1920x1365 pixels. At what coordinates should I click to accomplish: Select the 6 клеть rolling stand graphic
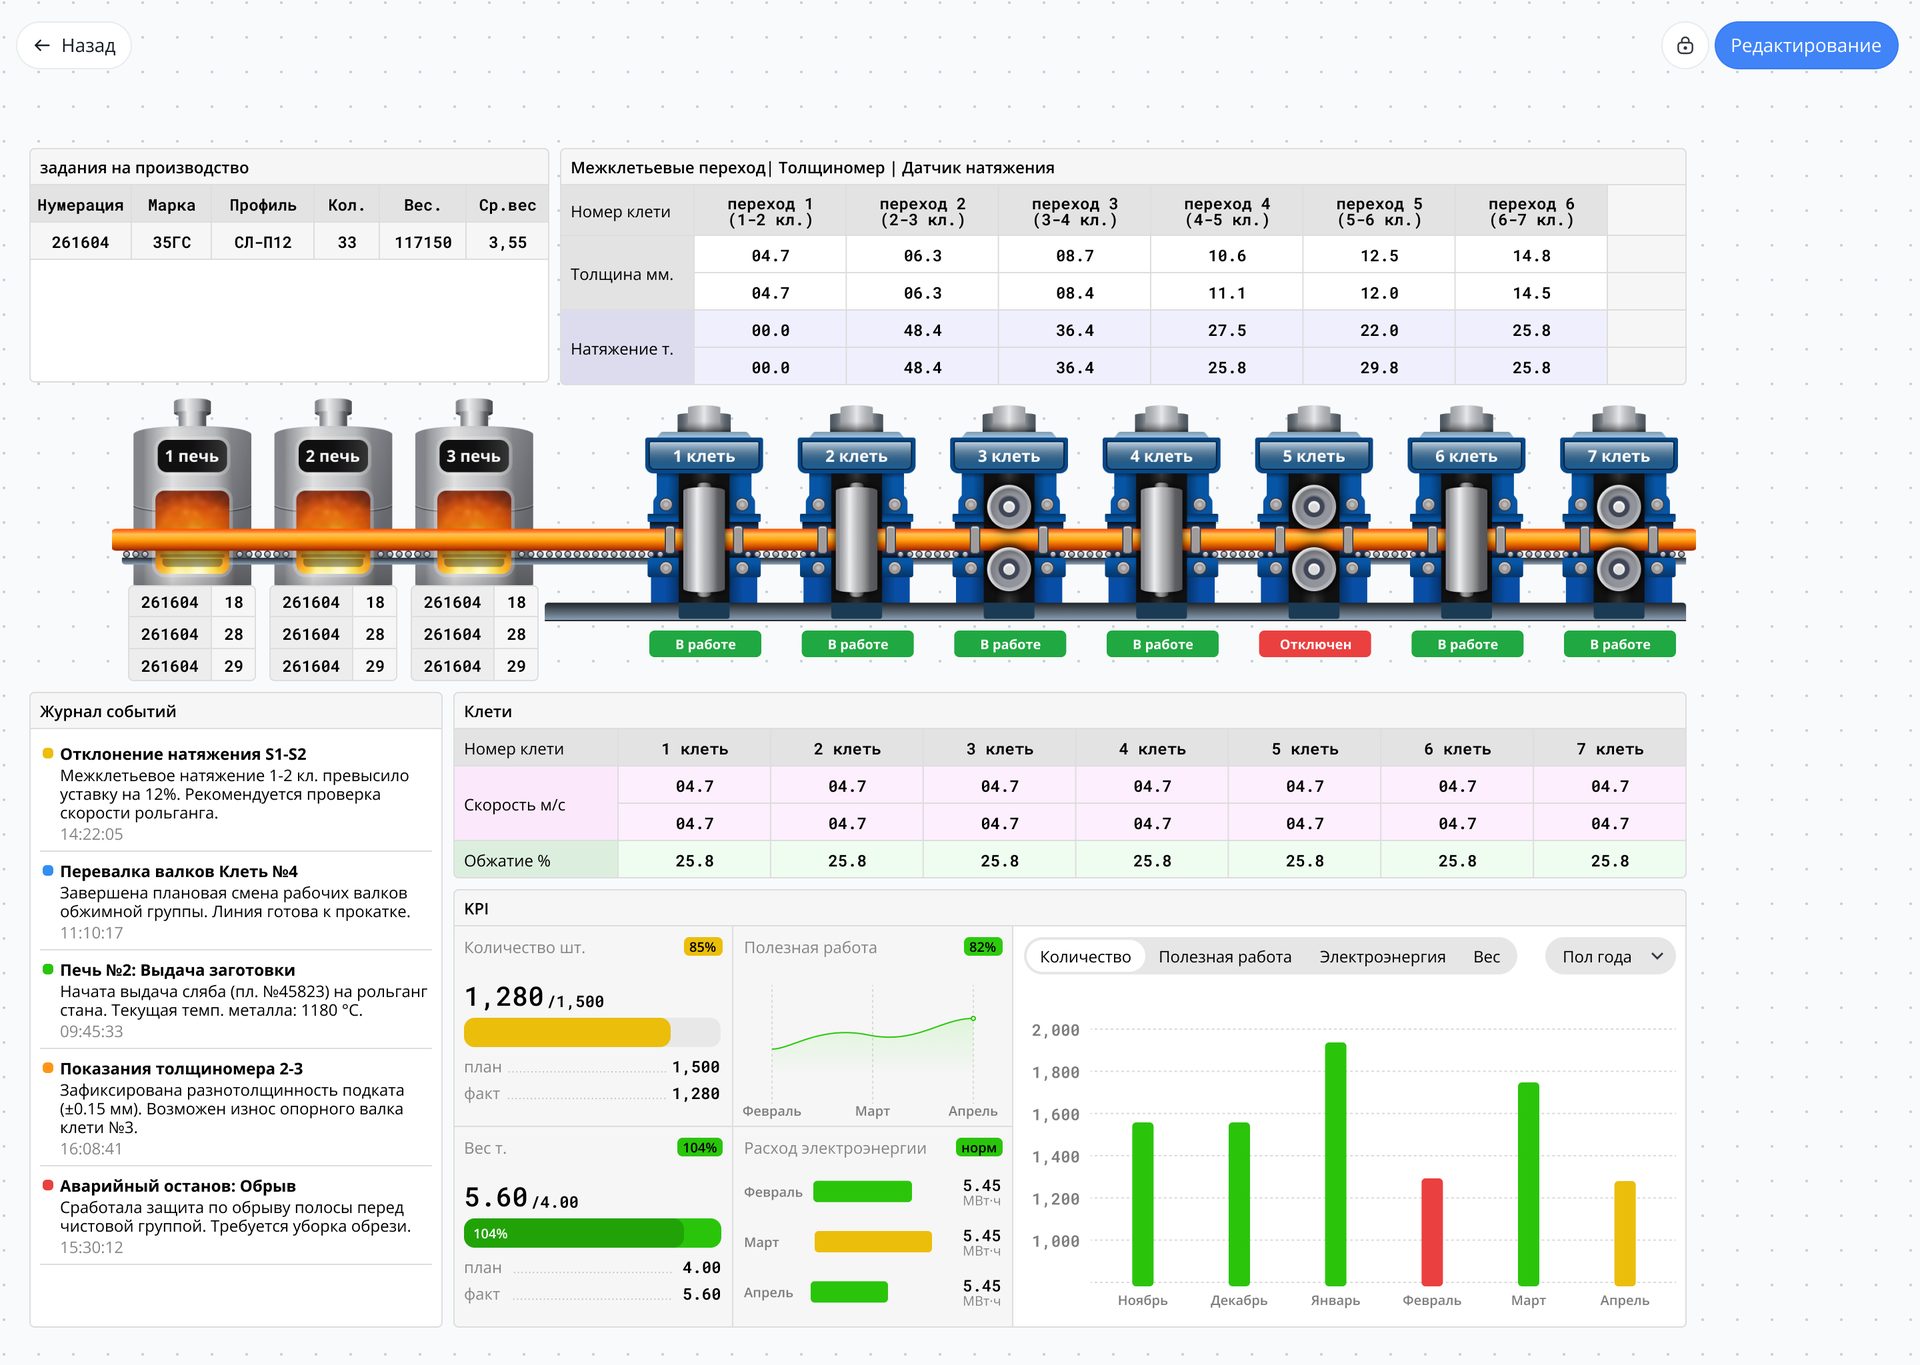pyautogui.click(x=1467, y=510)
